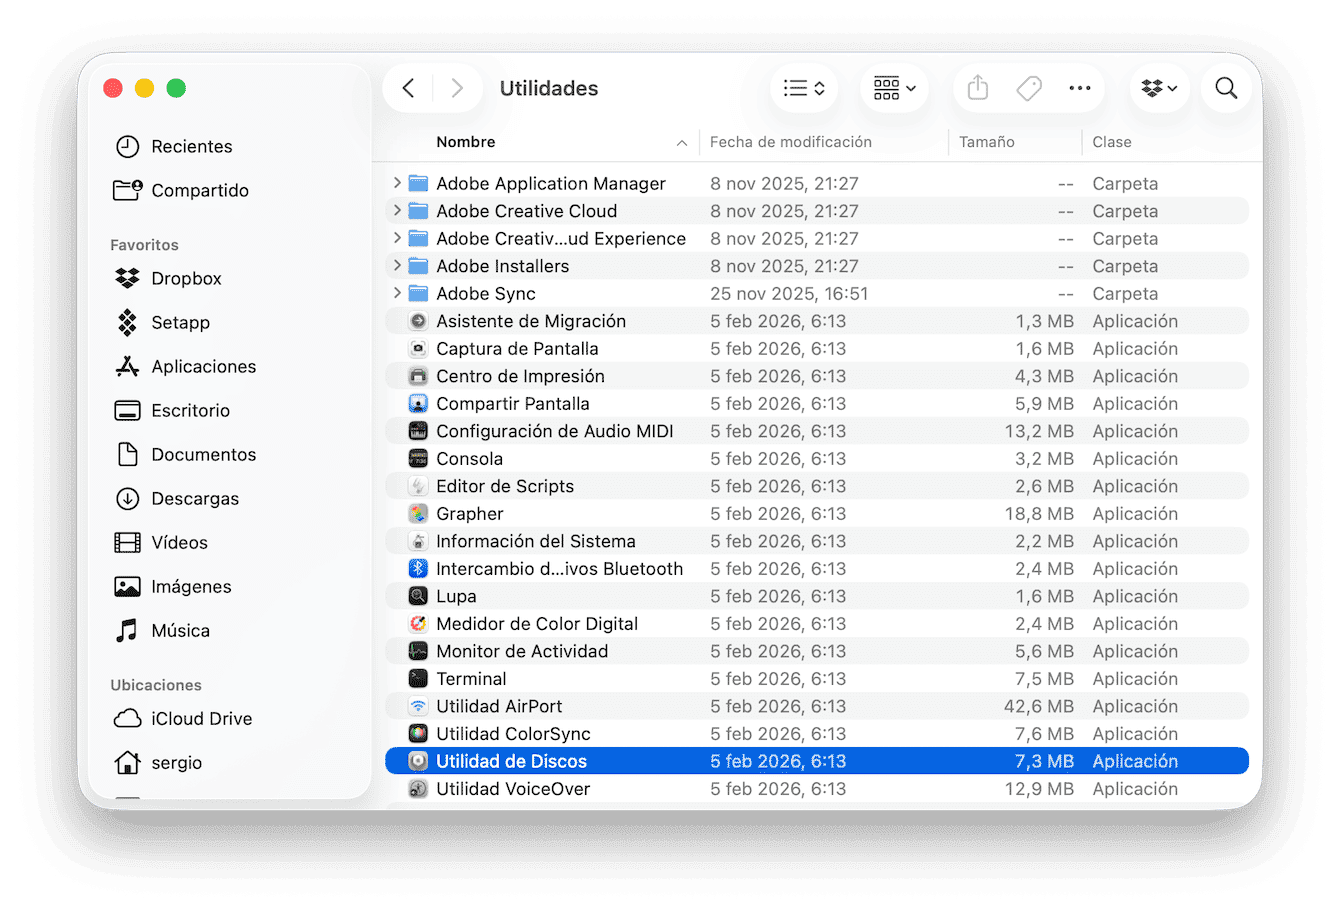Select the Utilidad de Discos row
Screen dimensions: 1340x912
click(817, 761)
